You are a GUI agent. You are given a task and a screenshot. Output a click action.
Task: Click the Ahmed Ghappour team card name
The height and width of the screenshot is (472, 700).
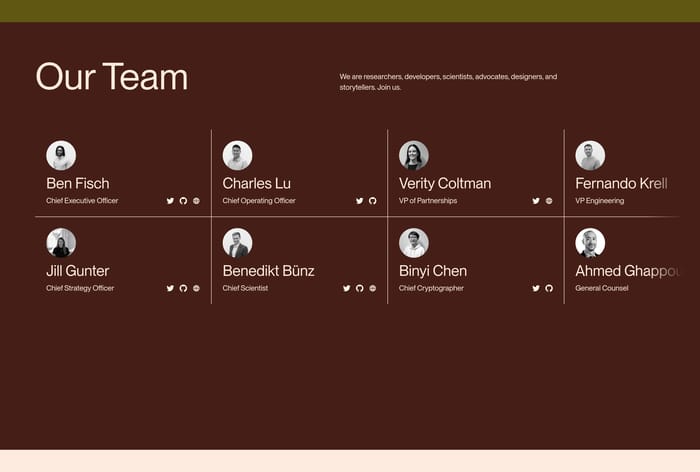[627, 271]
